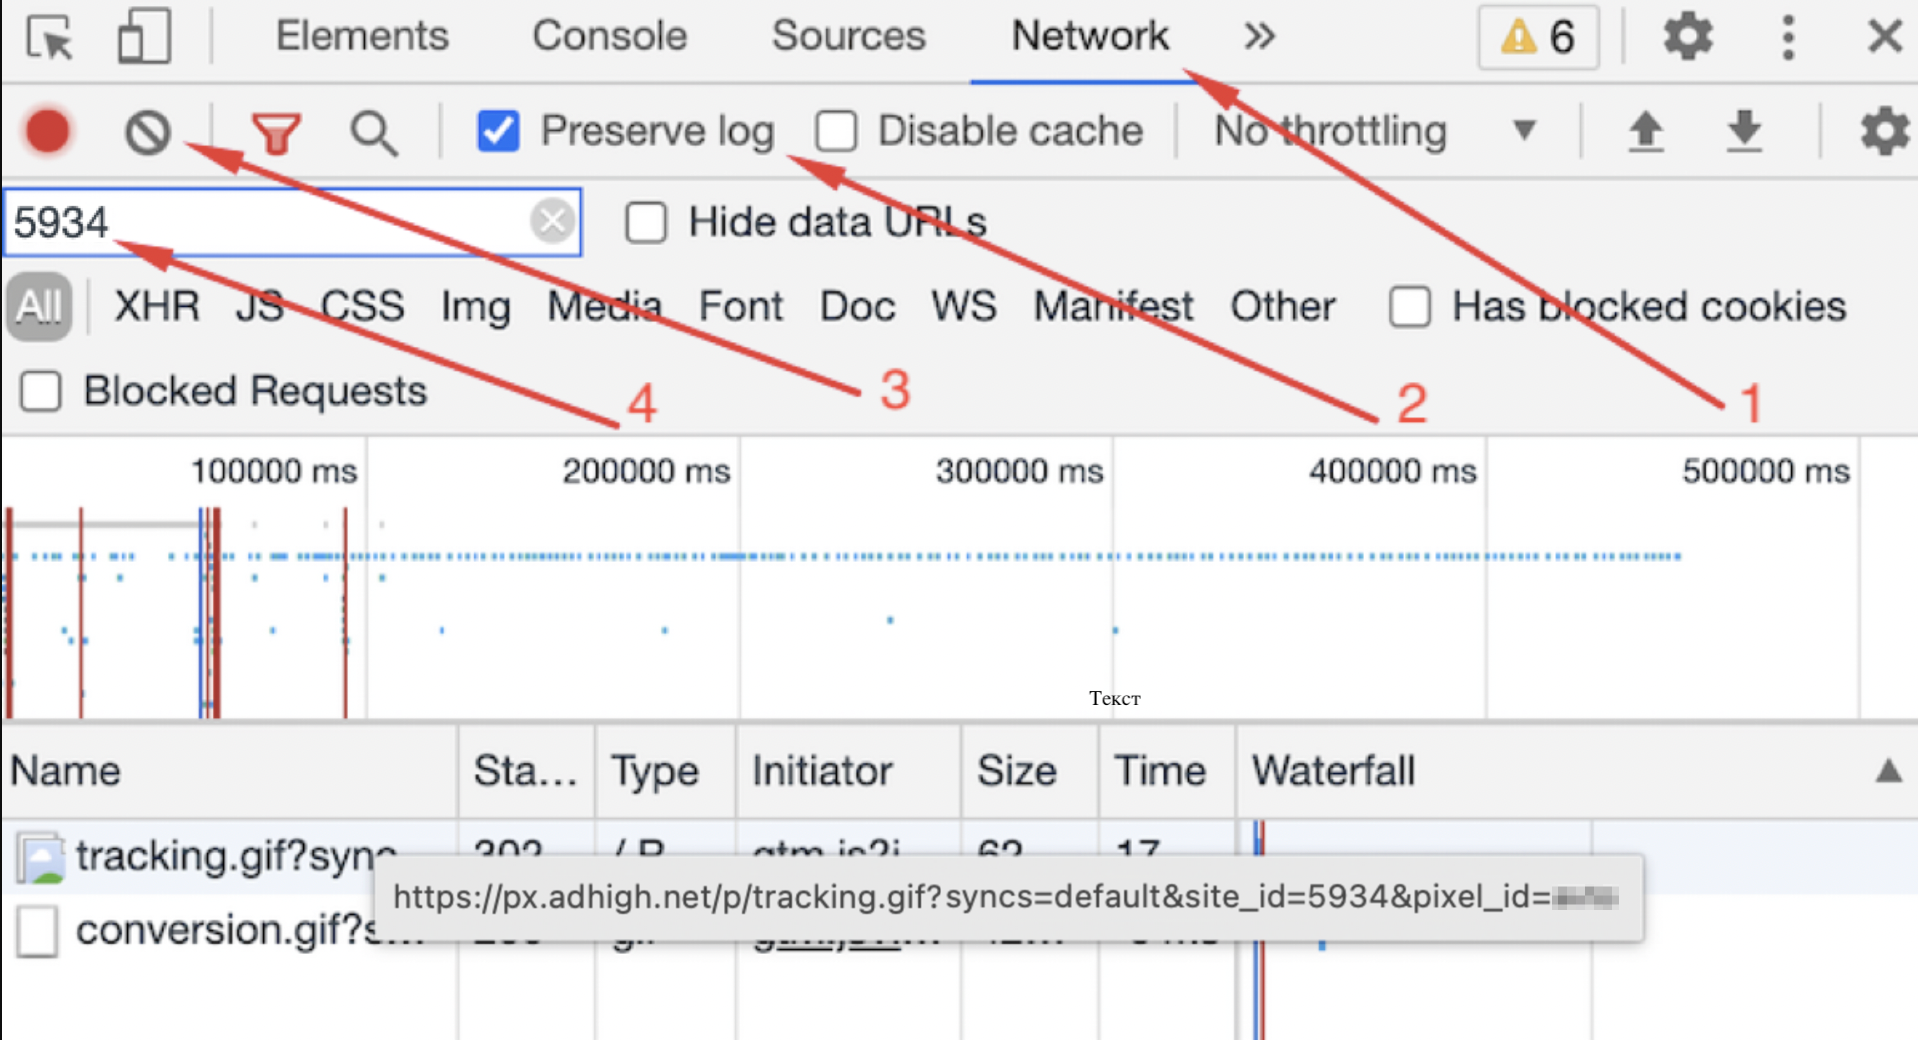Open the three-dot DevTools menu
This screenshot has height=1040, width=1918.
[1788, 38]
